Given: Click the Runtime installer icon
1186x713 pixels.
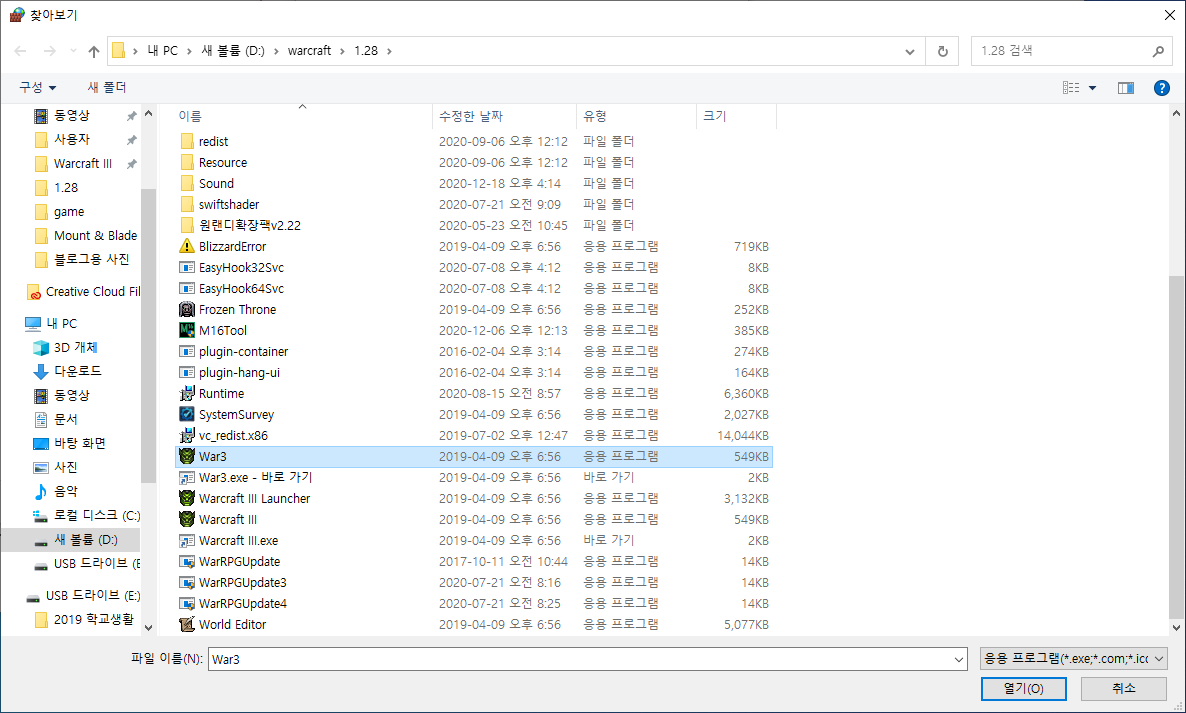Looking at the screenshot, I should click(x=187, y=393).
